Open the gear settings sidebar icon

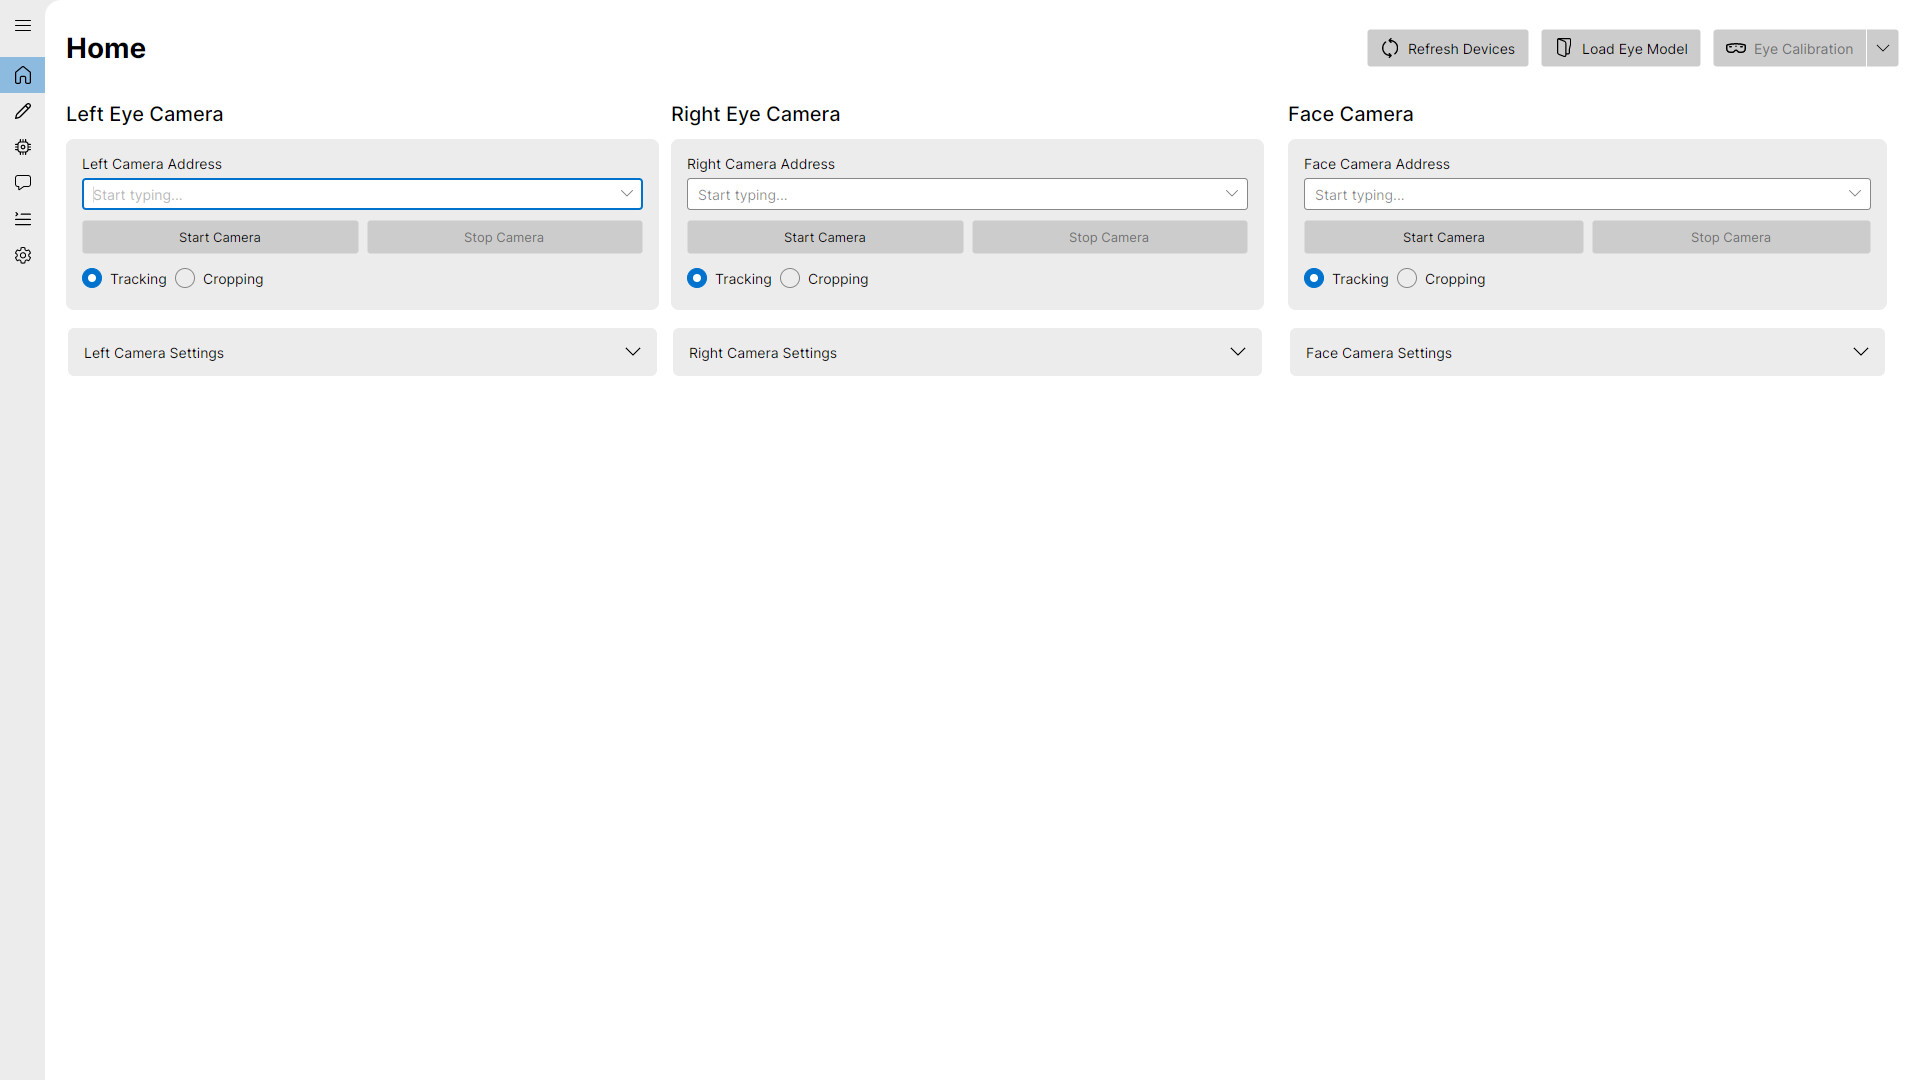[22, 256]
